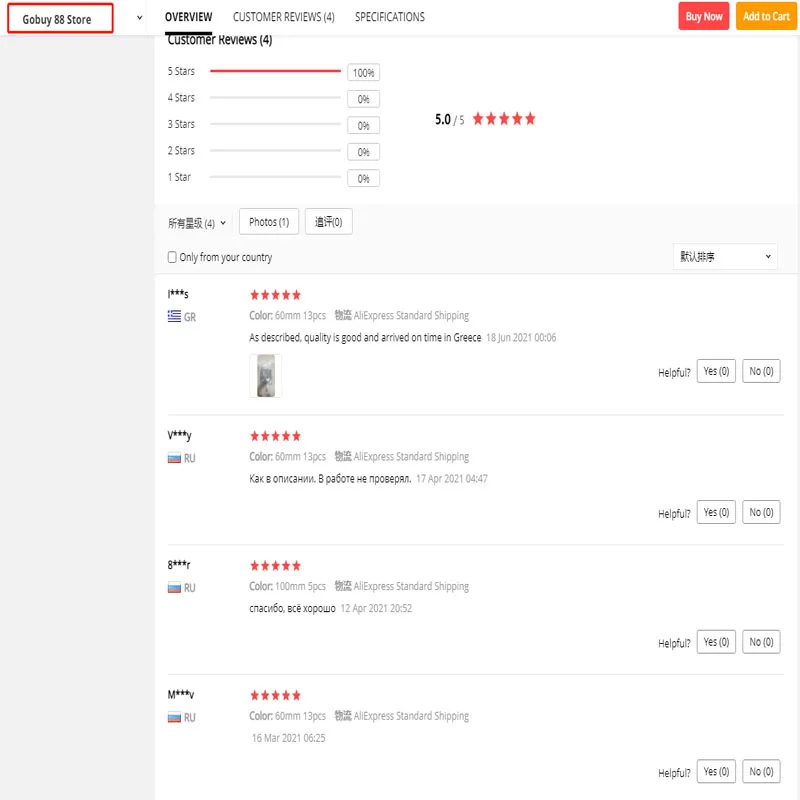Click the star rating on 8***r's review
The width and height of the screenshot is (800, 800).
275,566
